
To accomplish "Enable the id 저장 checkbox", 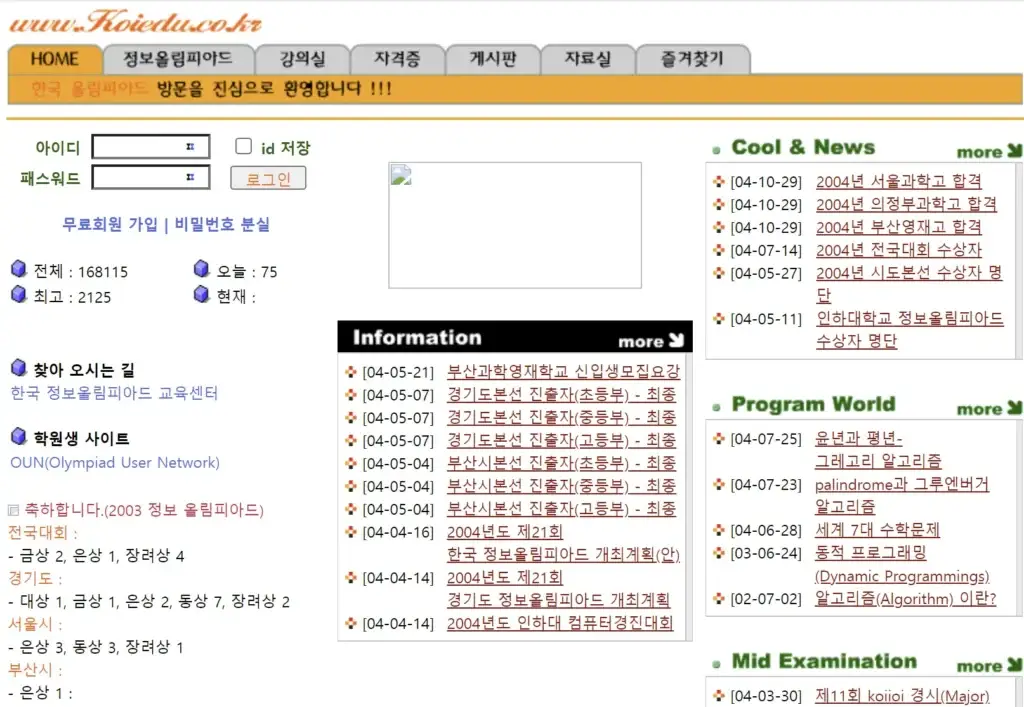I will [243, 145].
